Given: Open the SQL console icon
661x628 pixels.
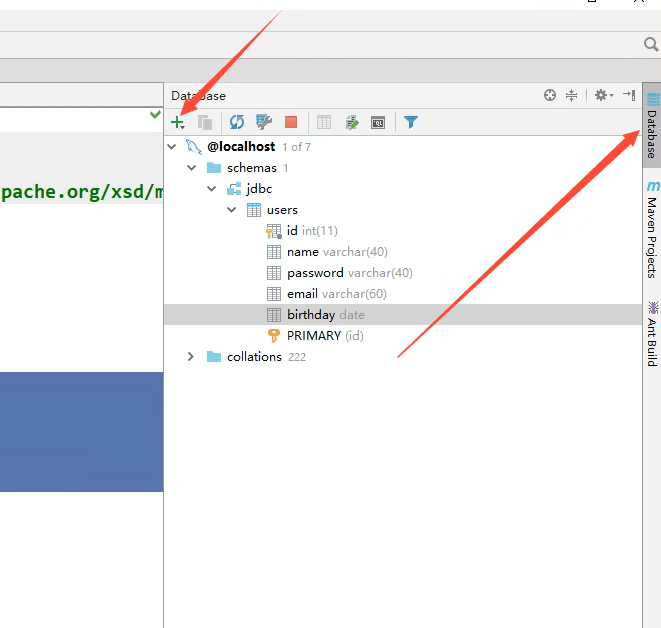Looking at the screenshot, I should (378, 123).
